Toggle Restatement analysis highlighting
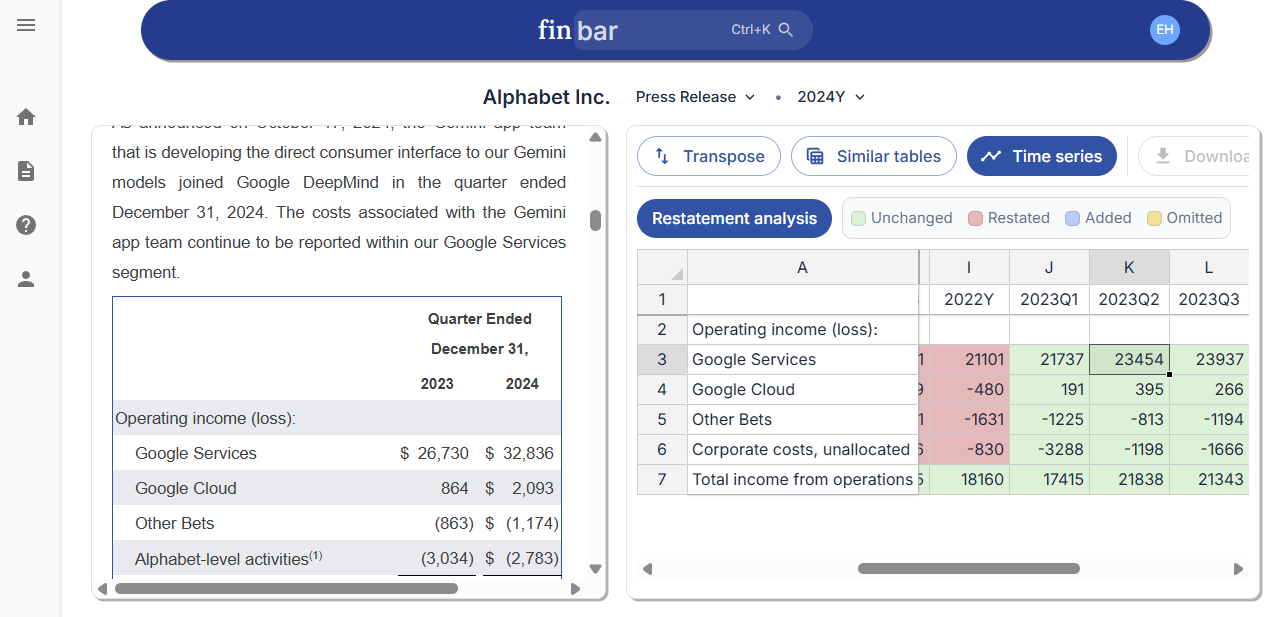Viewport: 1272px width, 617px height. click(x=734, y=218)
